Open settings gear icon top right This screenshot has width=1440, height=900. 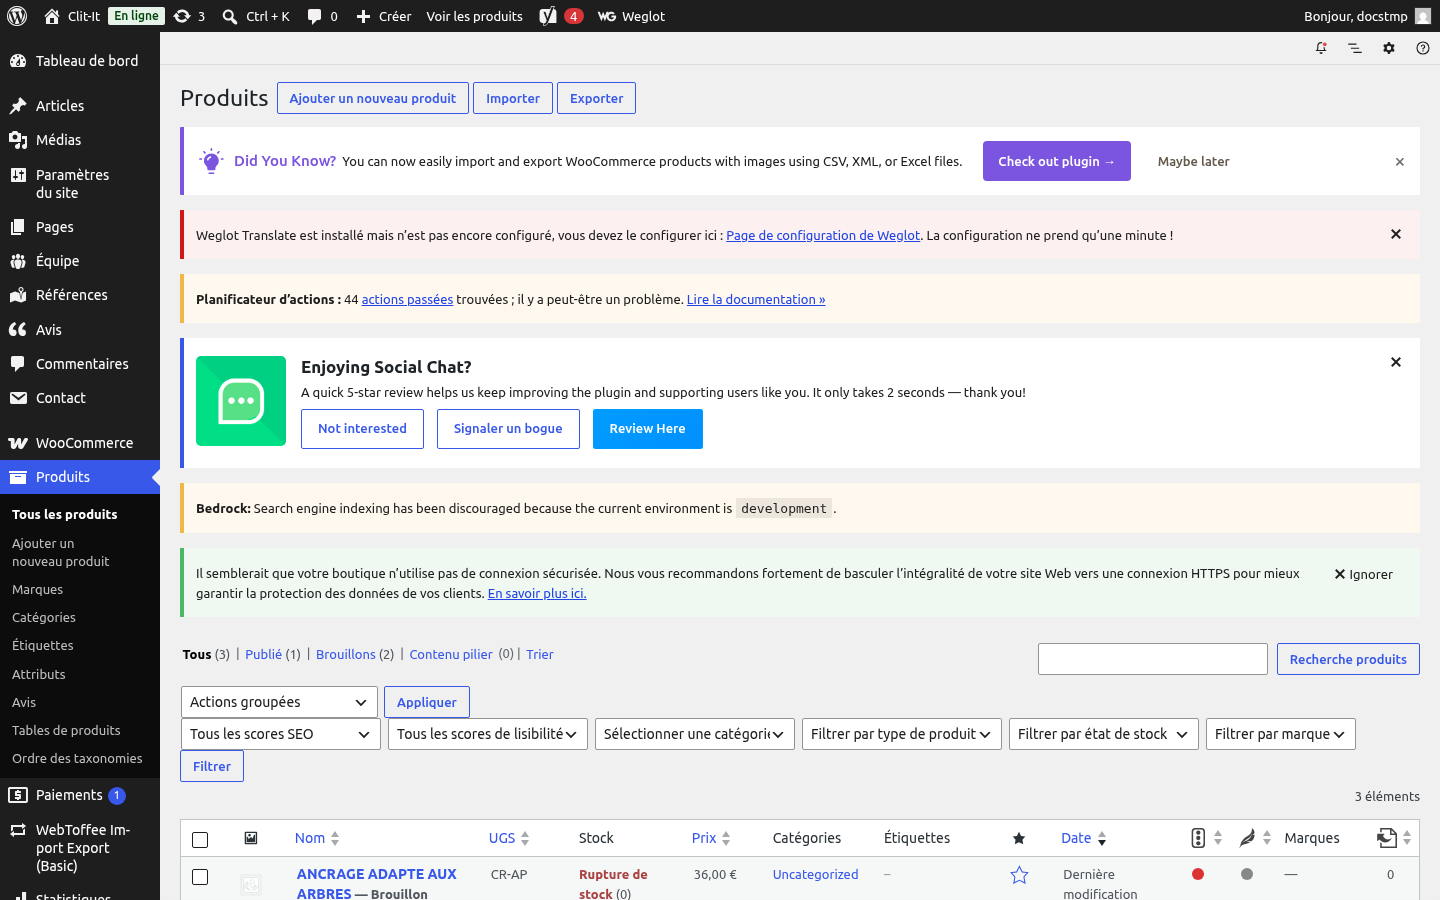(x=1389, y=48)
